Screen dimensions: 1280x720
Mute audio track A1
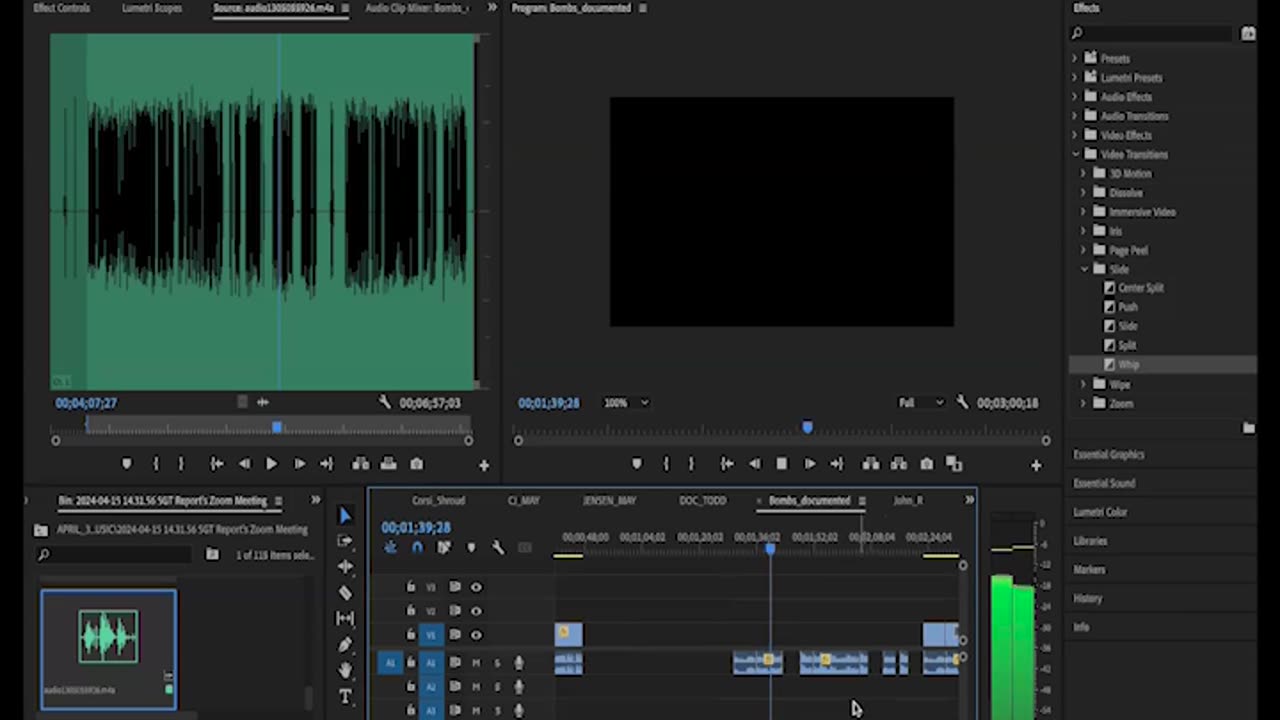point(476,662)
